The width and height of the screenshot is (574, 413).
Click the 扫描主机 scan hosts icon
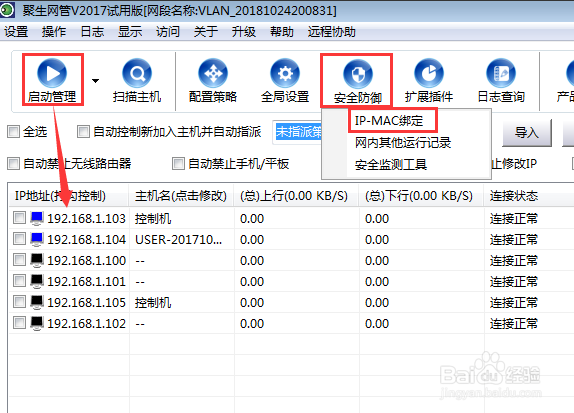(137, 73)
